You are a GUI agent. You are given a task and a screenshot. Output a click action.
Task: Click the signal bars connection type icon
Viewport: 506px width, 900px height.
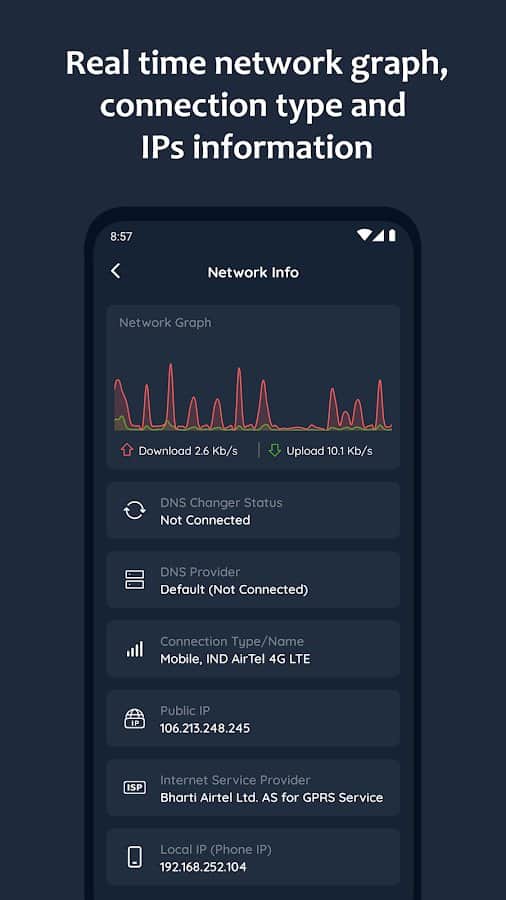[x=134, y=649]
